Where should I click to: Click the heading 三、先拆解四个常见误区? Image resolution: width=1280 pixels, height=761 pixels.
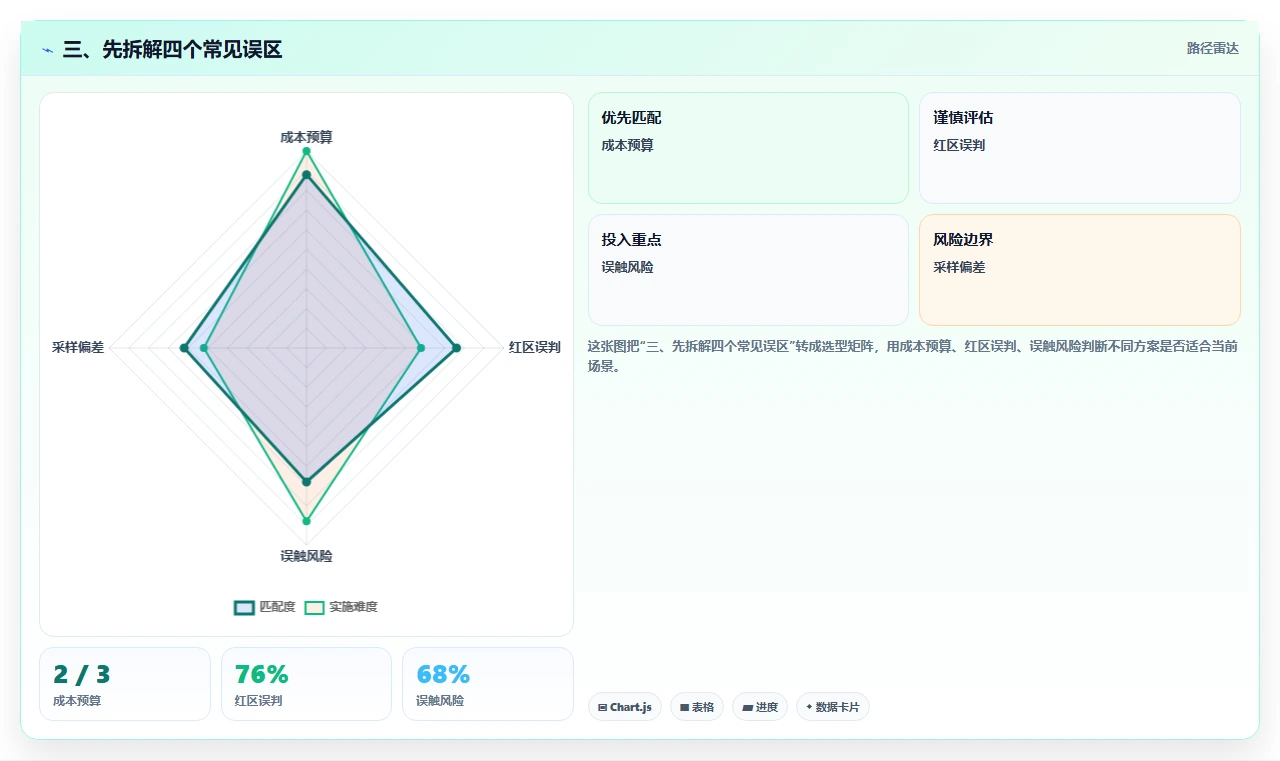172,50
